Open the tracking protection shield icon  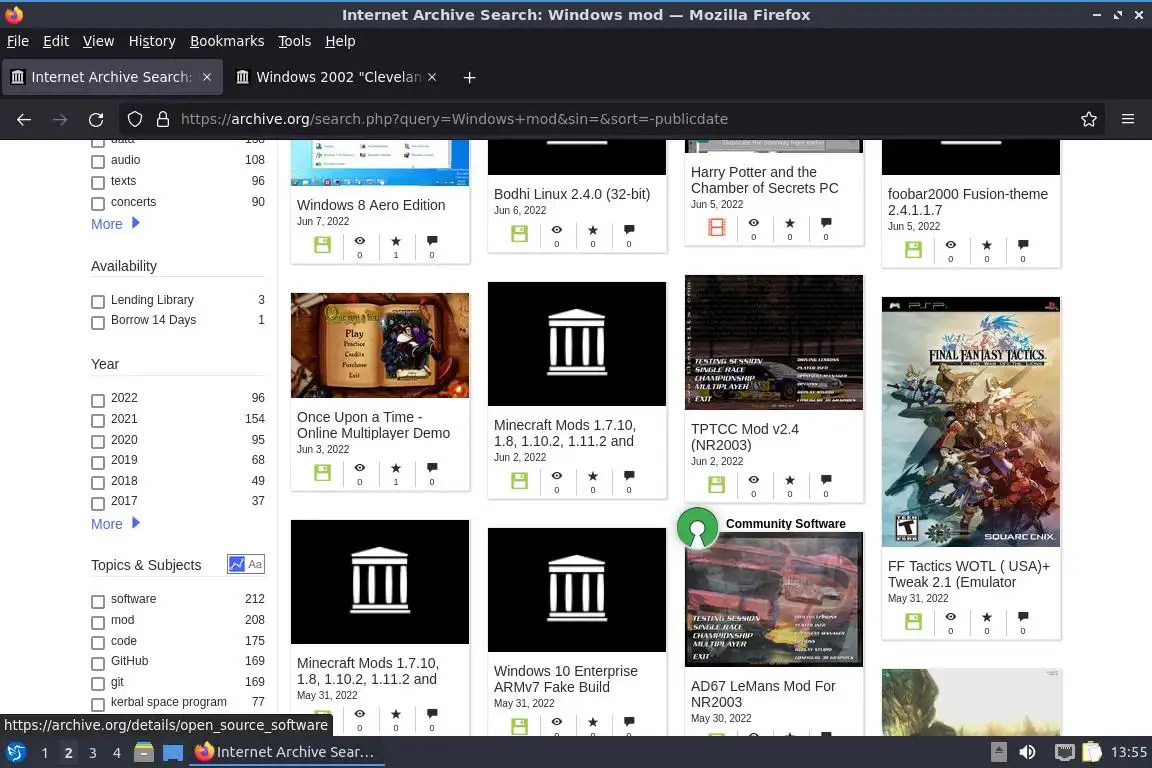point(134,119)
